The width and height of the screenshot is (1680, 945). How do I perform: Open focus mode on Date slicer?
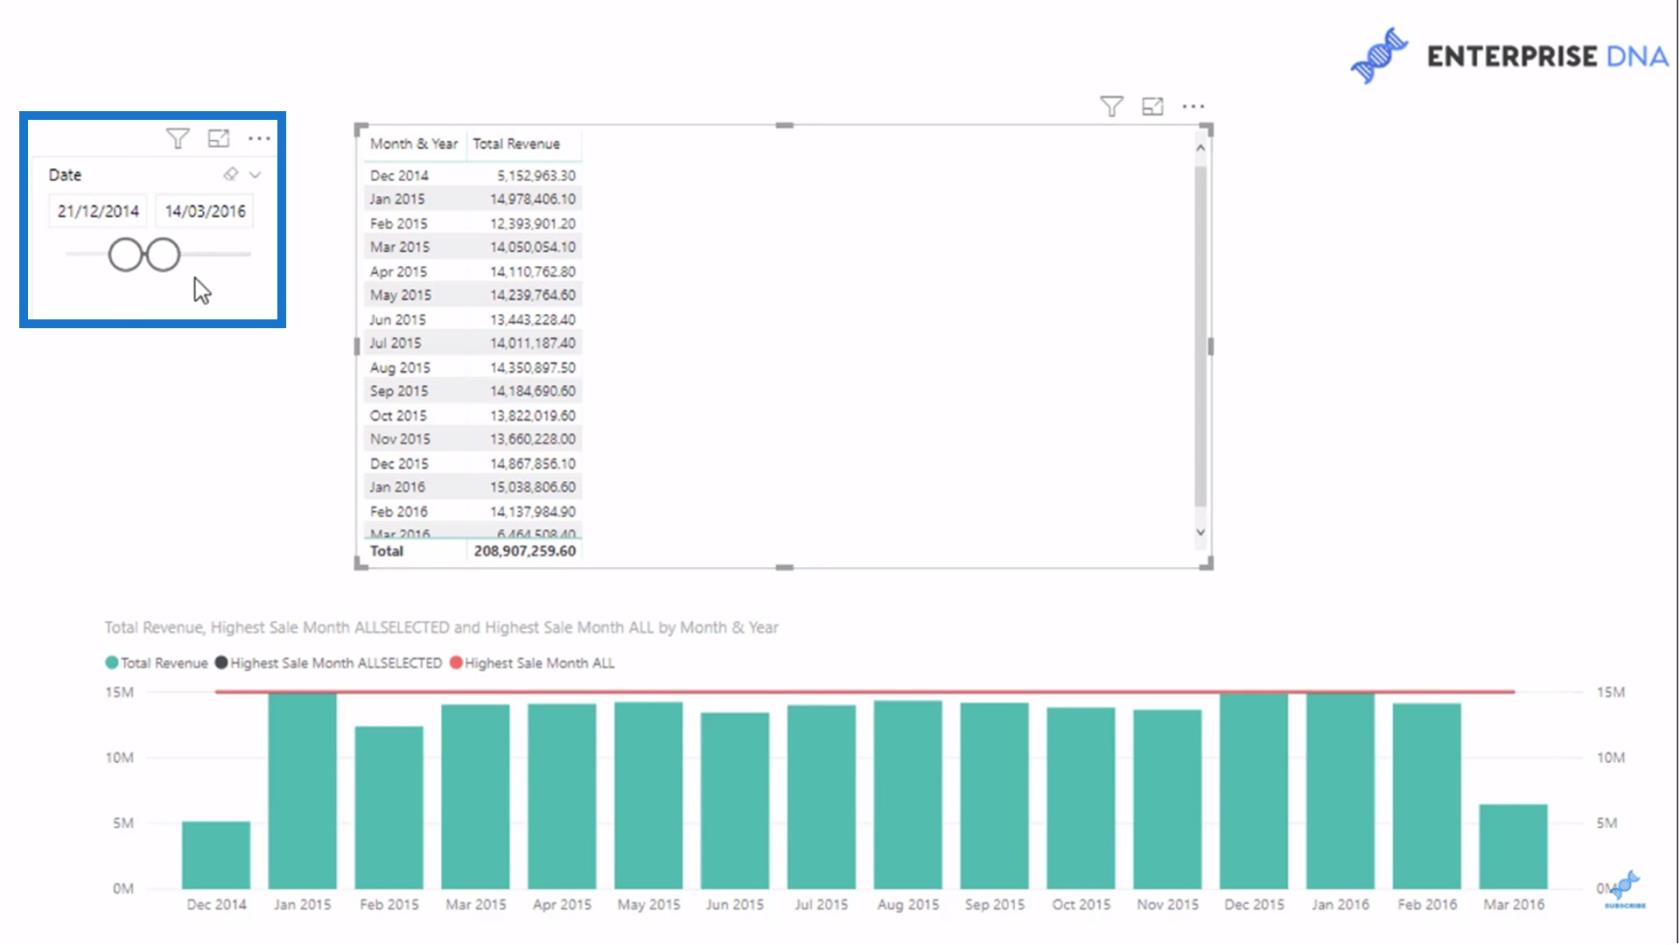(x=218, y=139)
